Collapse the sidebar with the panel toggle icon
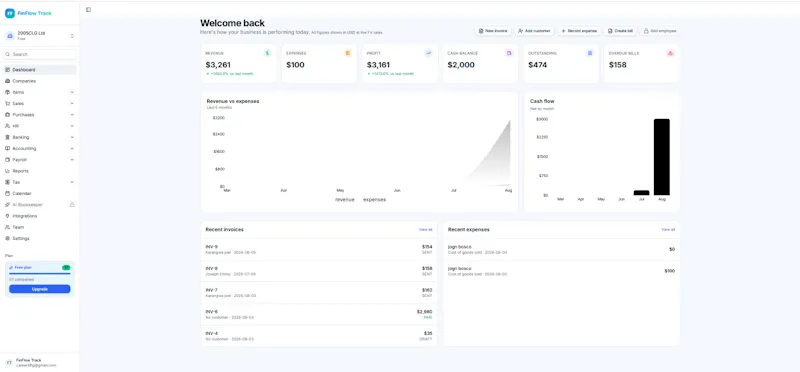 click(88, 9)
